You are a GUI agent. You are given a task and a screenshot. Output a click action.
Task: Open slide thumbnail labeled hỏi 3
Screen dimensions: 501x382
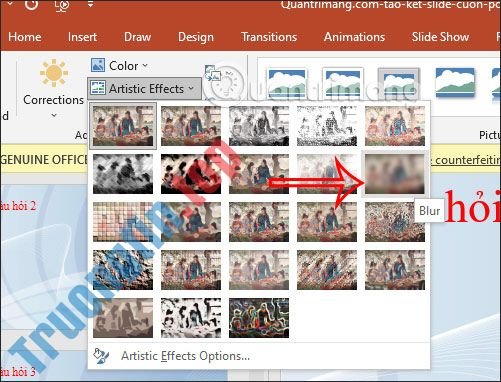click(18, 372)
